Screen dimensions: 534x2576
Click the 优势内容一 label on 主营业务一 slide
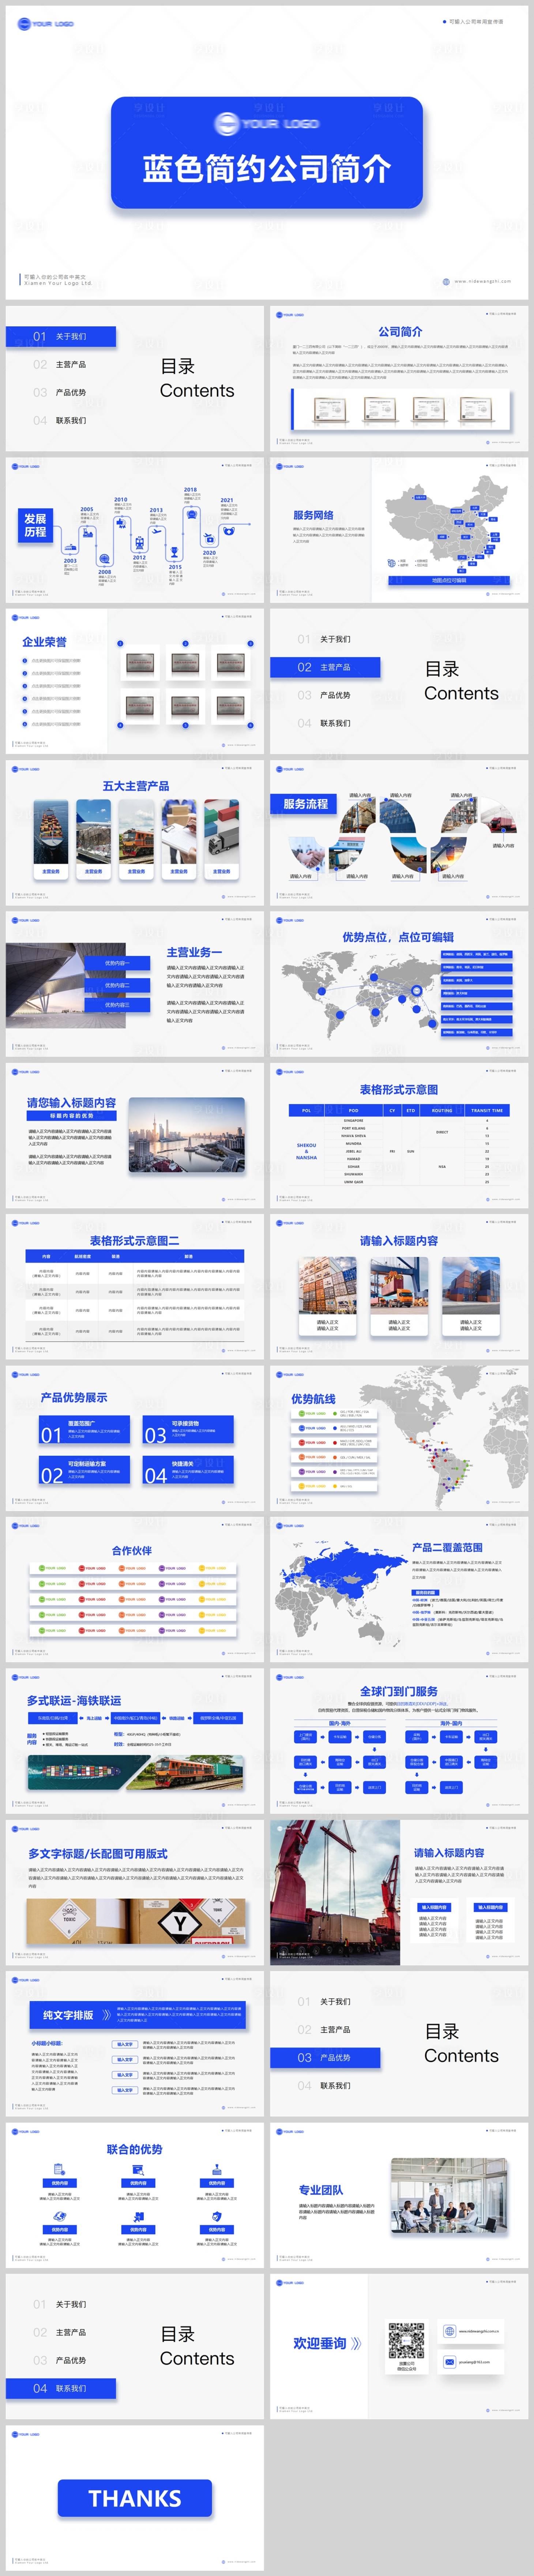pos(117,963)
